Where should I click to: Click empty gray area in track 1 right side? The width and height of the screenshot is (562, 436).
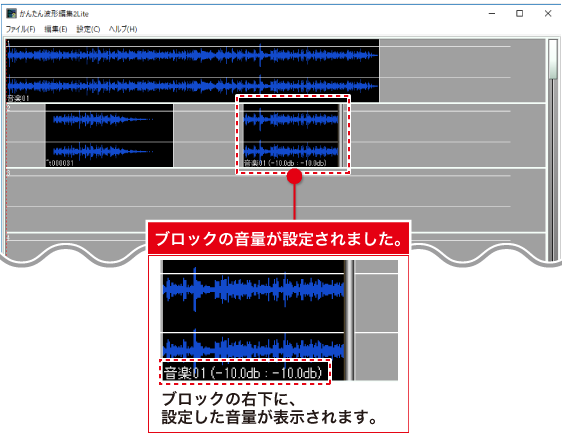tap(462, 71)
